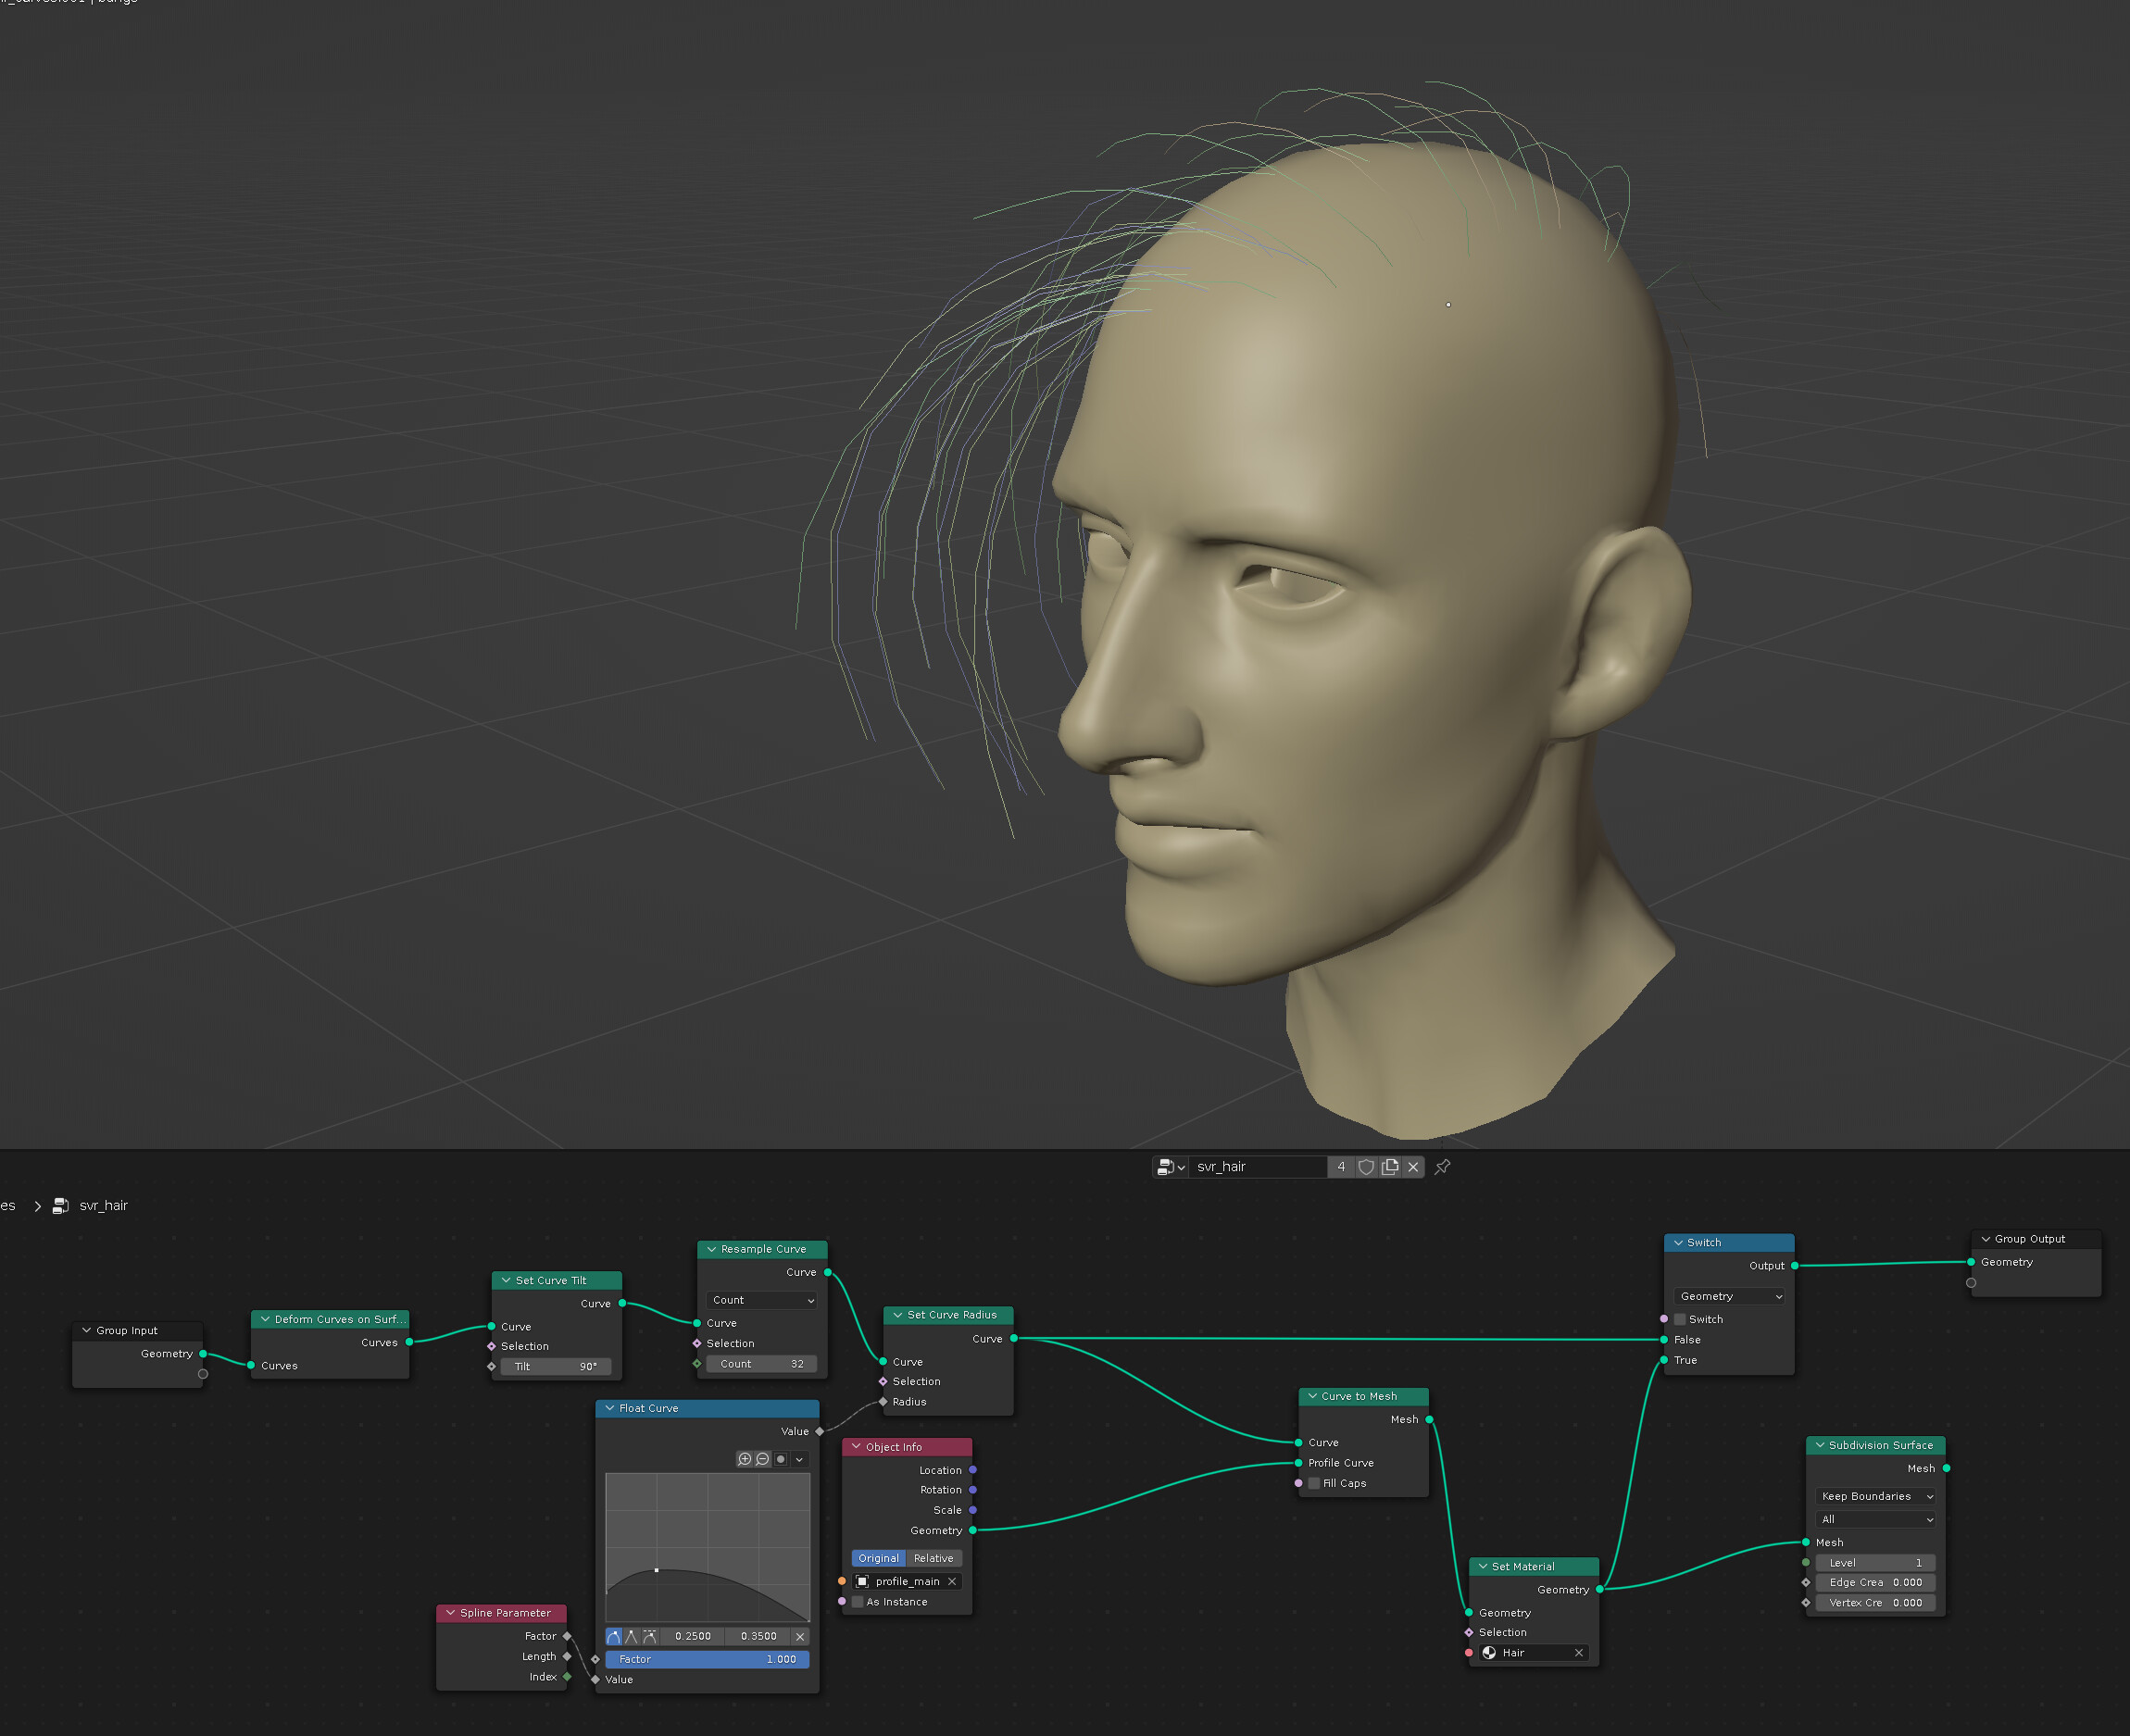Image resolution: width=2130 pixels, height=1736 pixels.
Task: Collapse the Resample Curve node
Action: pos(711,1250)
